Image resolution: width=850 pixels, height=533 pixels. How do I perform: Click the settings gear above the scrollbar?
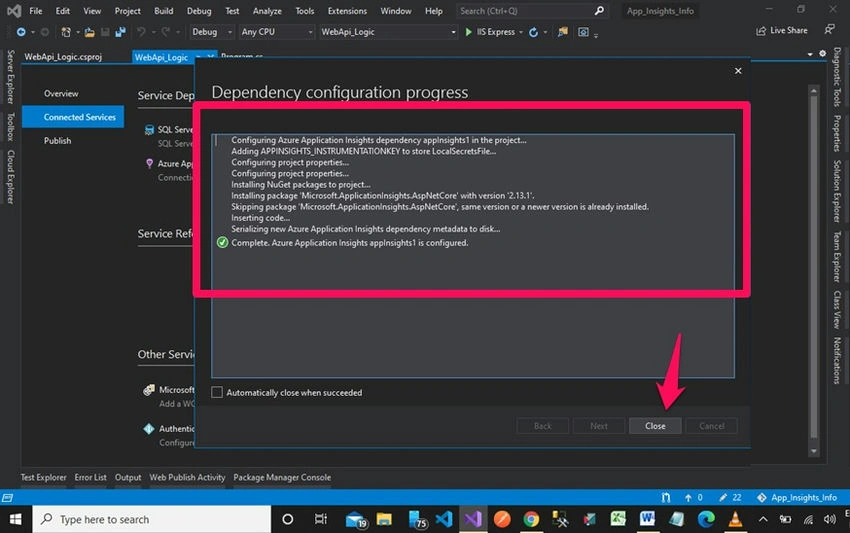[x=822, y=54]
